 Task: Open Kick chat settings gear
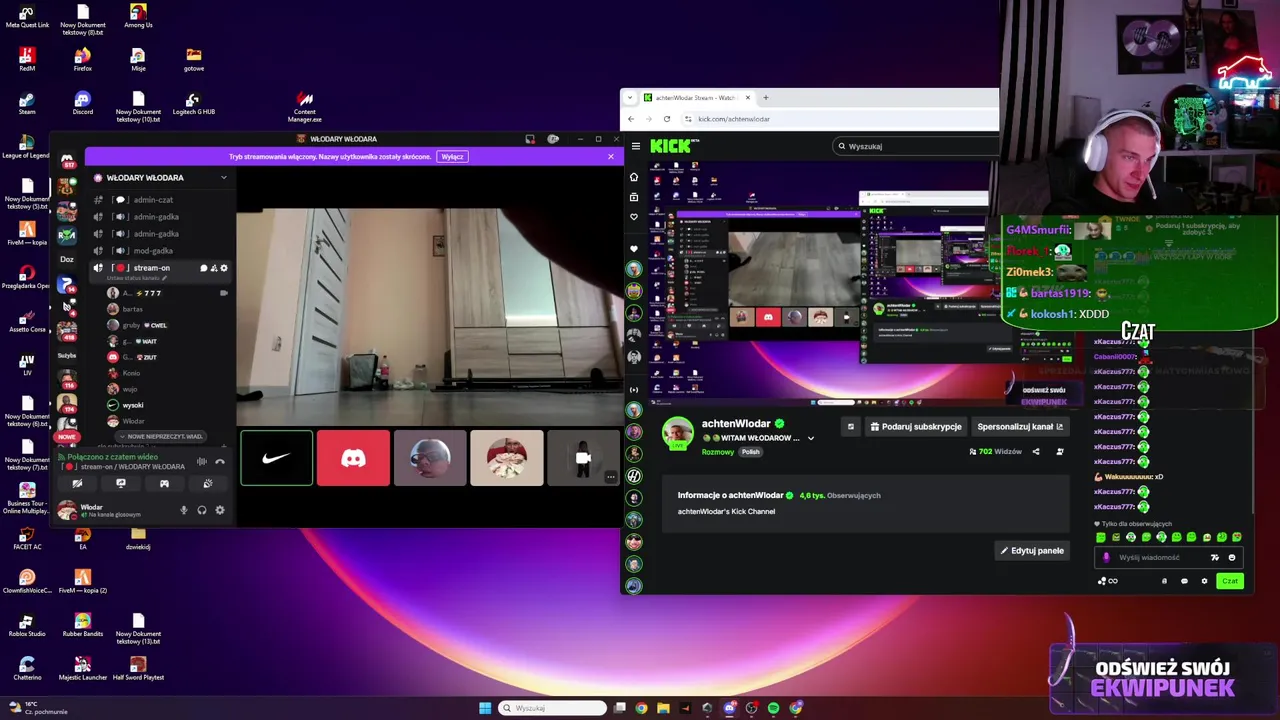tap(1204, 581)
